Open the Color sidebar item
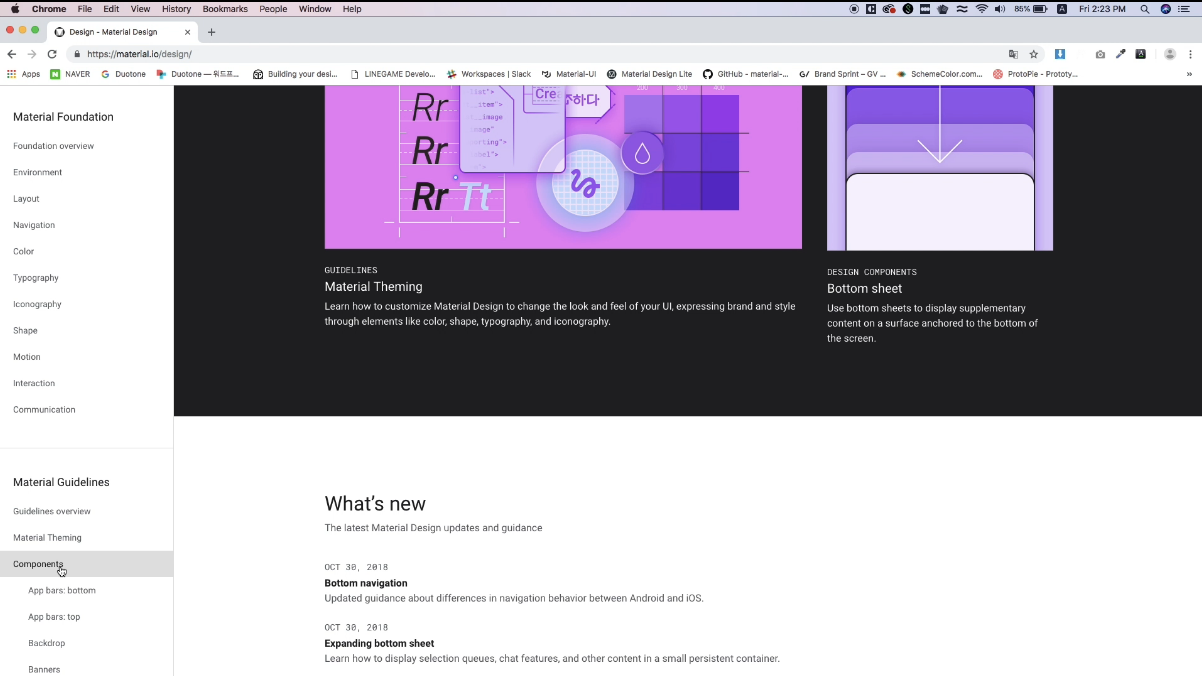The image size is (1202, 676). click(x=23, y=251)
